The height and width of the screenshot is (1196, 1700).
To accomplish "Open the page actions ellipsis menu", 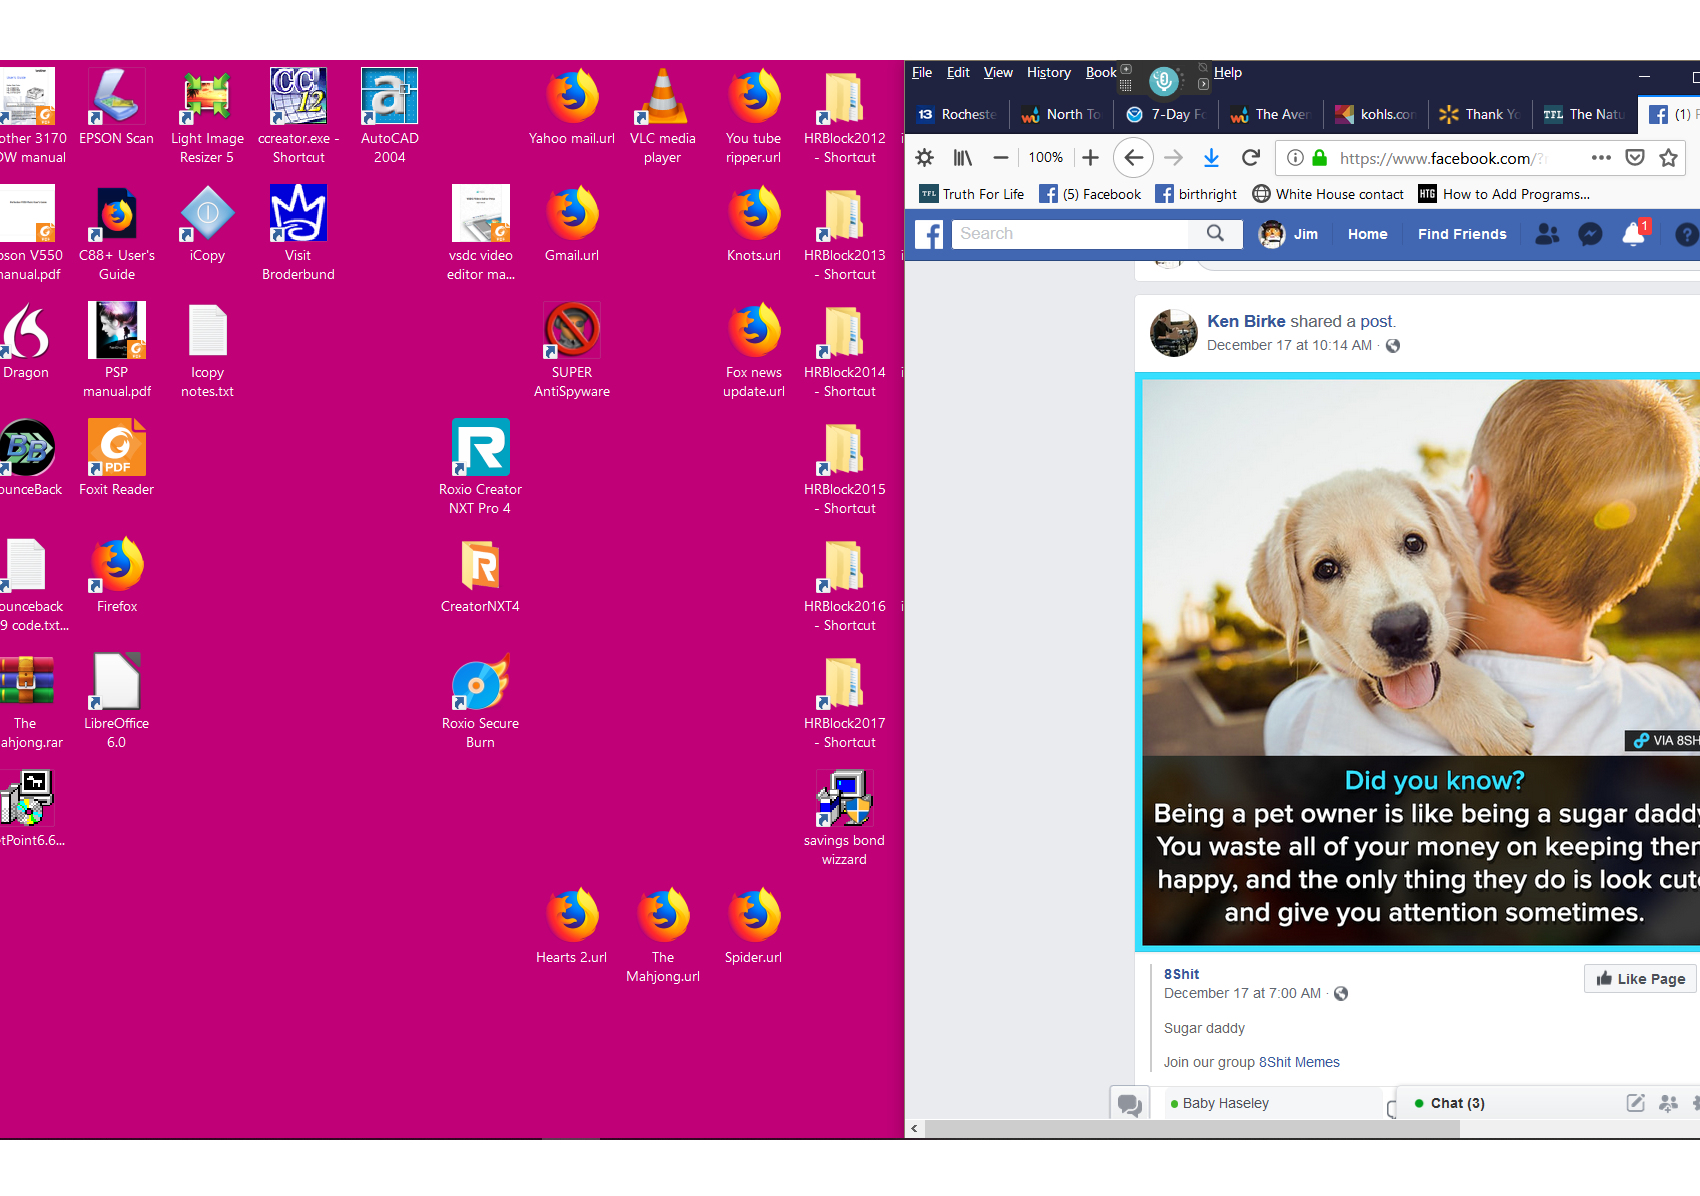I will (x=1601, y=157).
